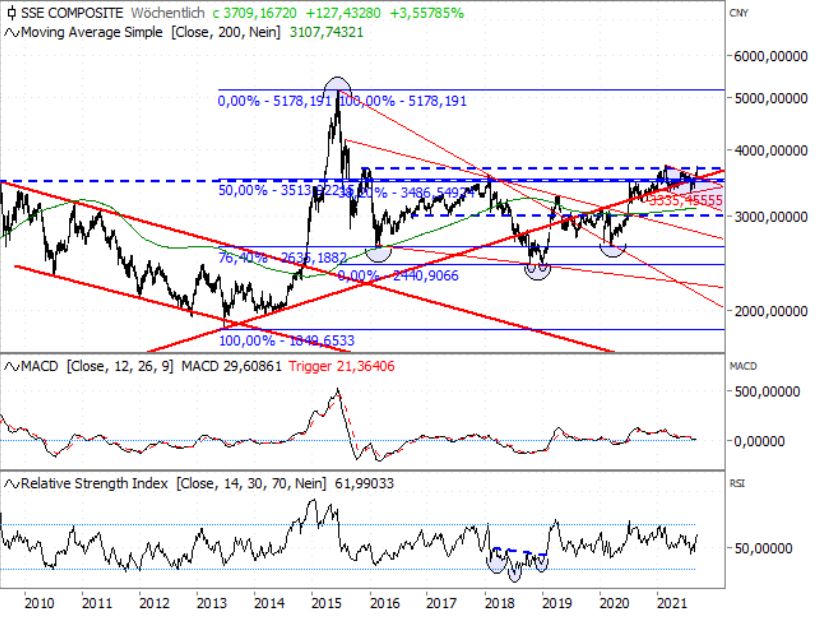The image size is (824, 618).
Task: Click the MACD indicator line icon
Action: pos(12,366)
